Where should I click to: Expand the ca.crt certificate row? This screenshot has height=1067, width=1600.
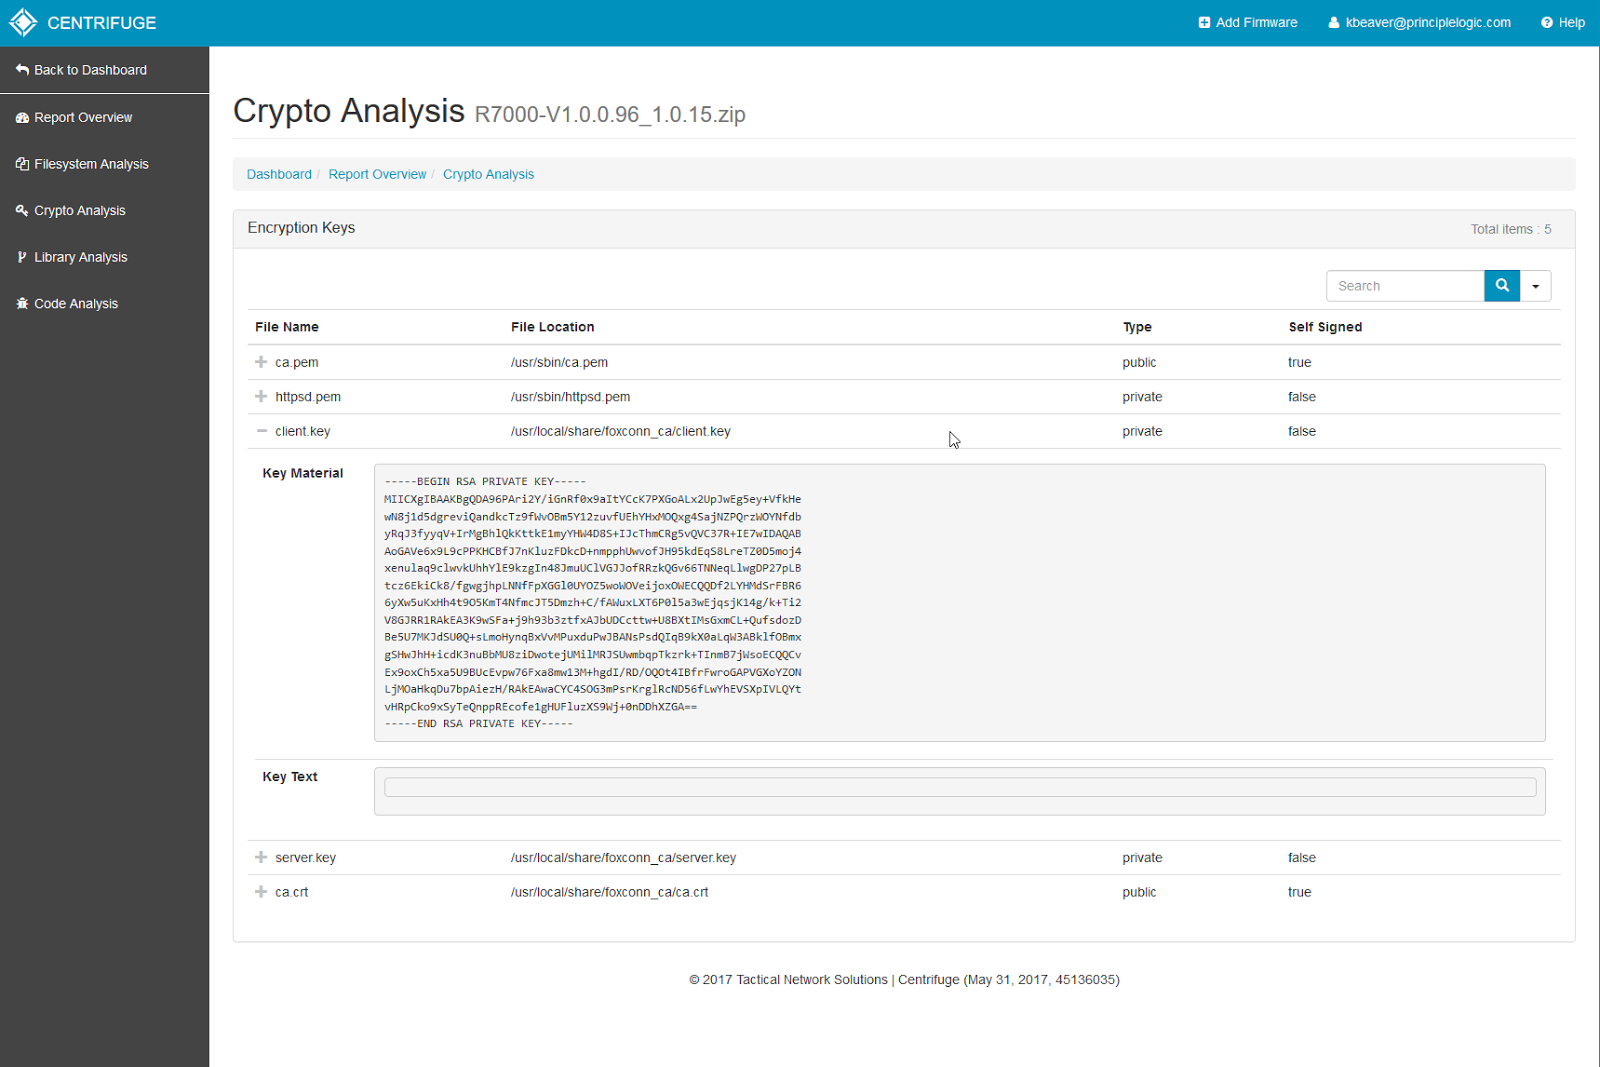click(x=260, y=891)
